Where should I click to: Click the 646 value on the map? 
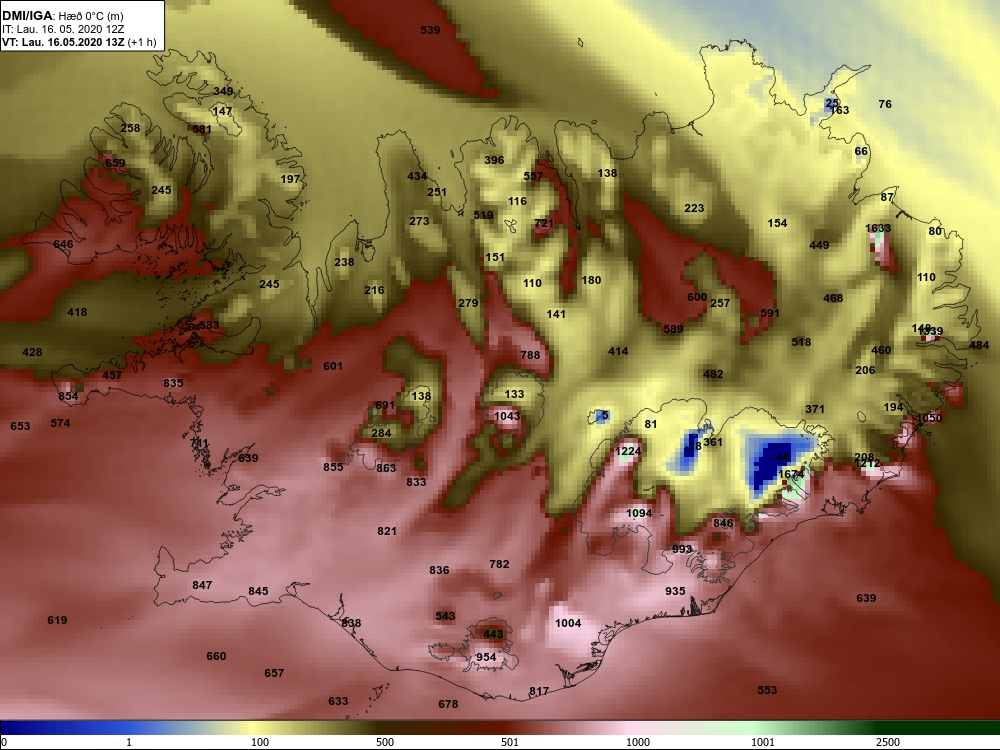tap(63, 244)
